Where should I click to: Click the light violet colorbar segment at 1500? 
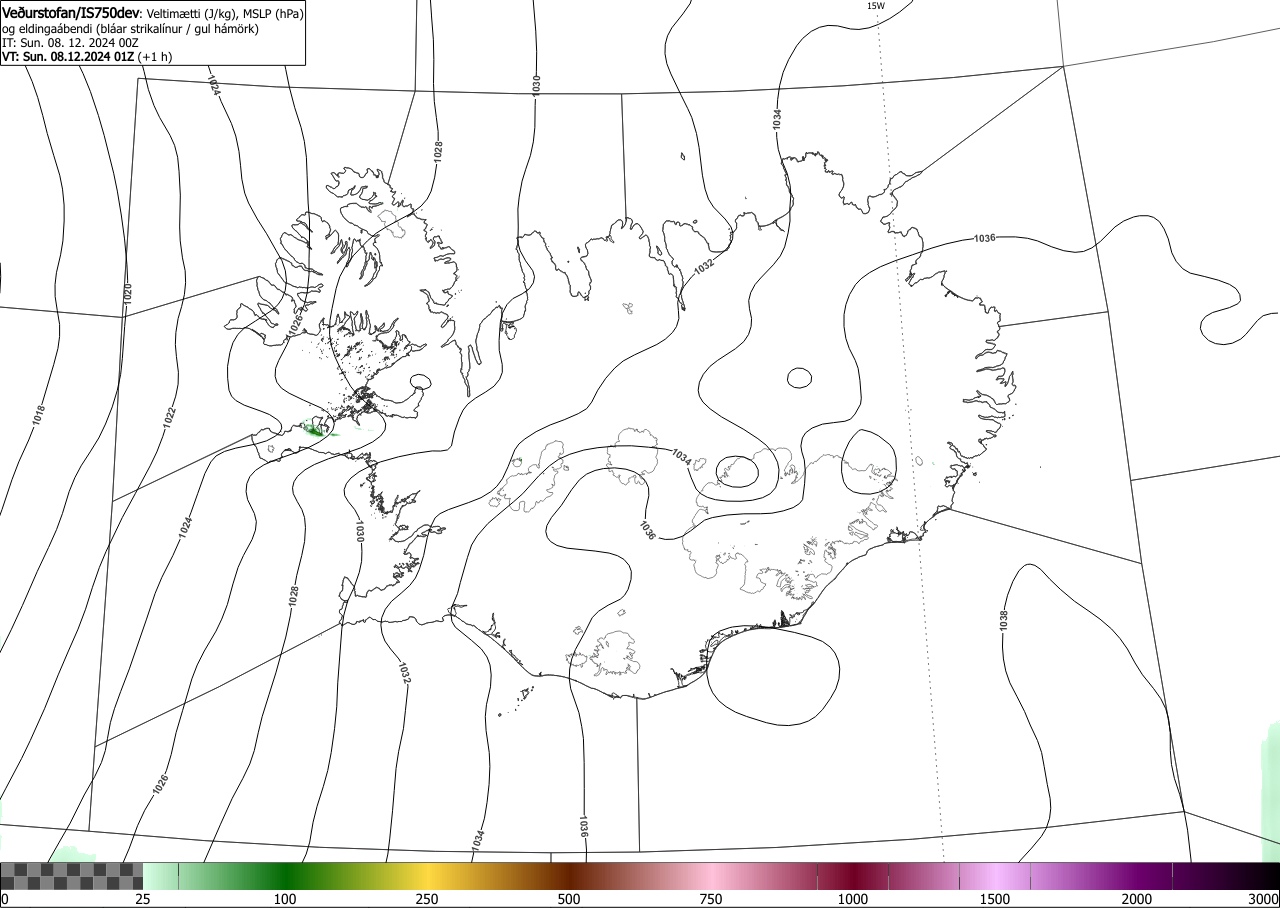(995, 876)
